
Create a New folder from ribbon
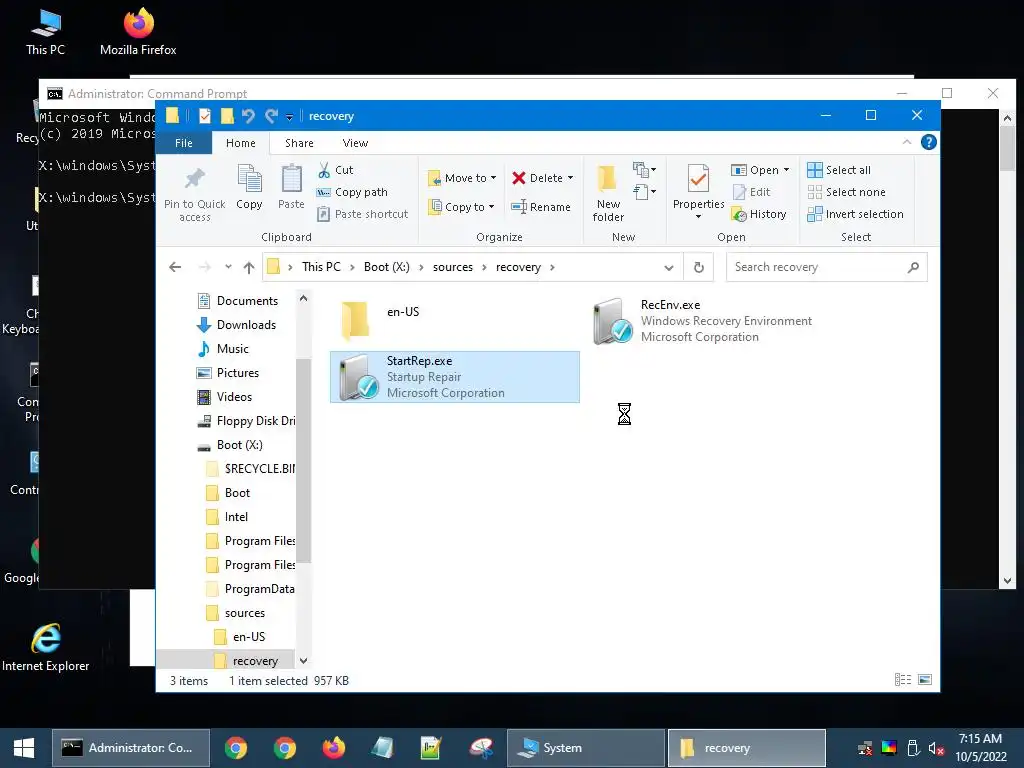(608, 193)
